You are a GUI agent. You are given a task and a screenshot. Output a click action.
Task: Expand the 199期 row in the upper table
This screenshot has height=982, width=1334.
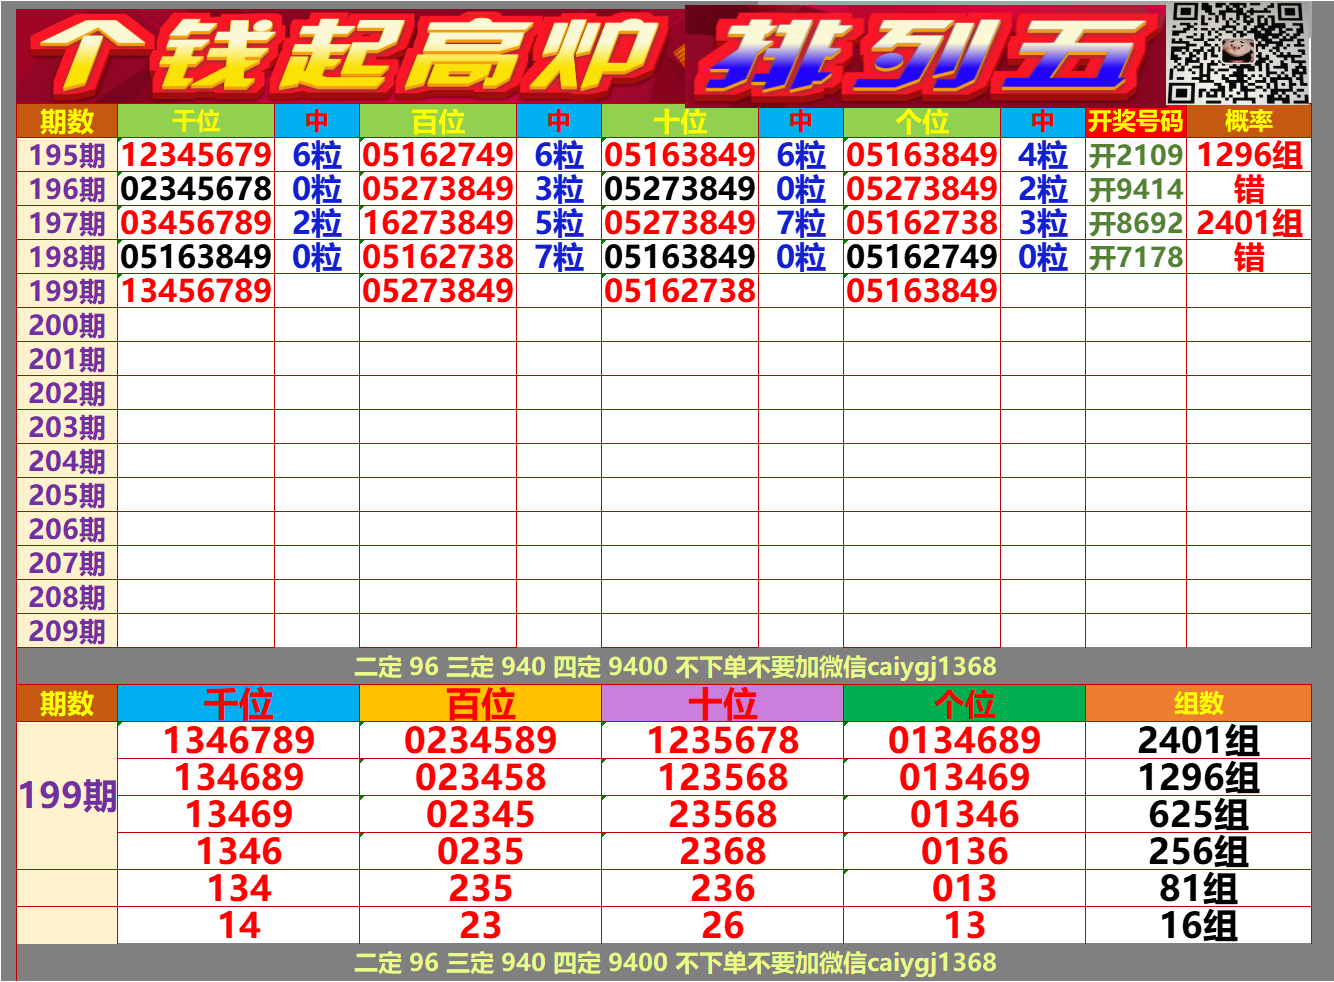tap(65, 290)
